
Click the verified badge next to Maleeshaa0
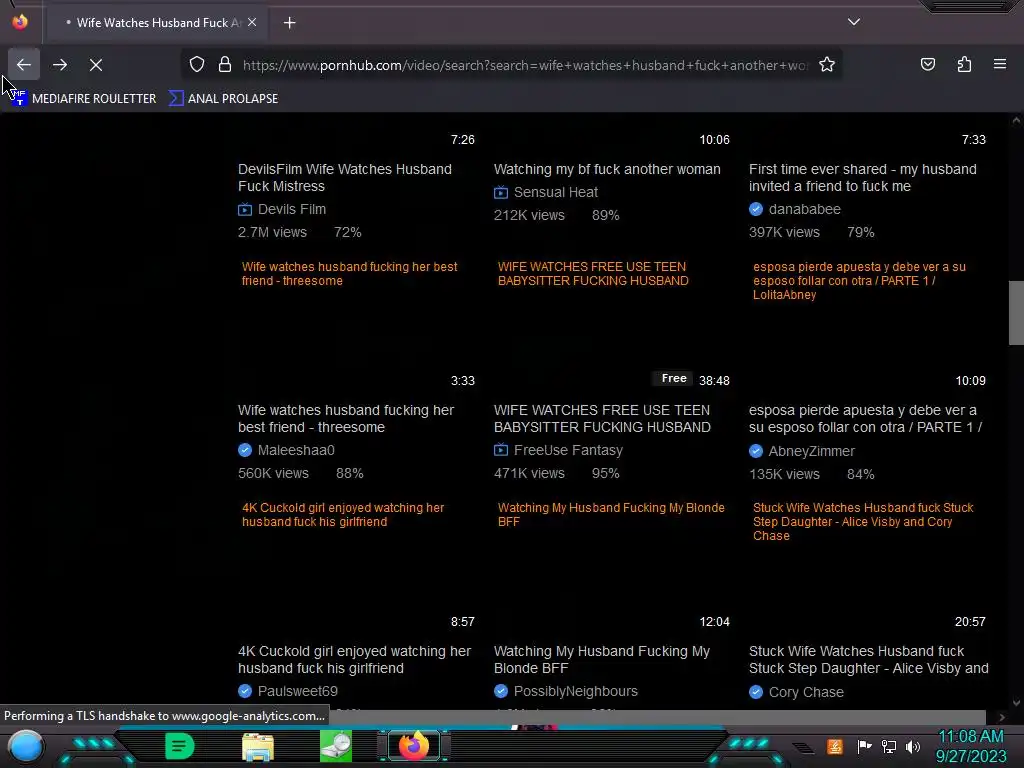245,450
